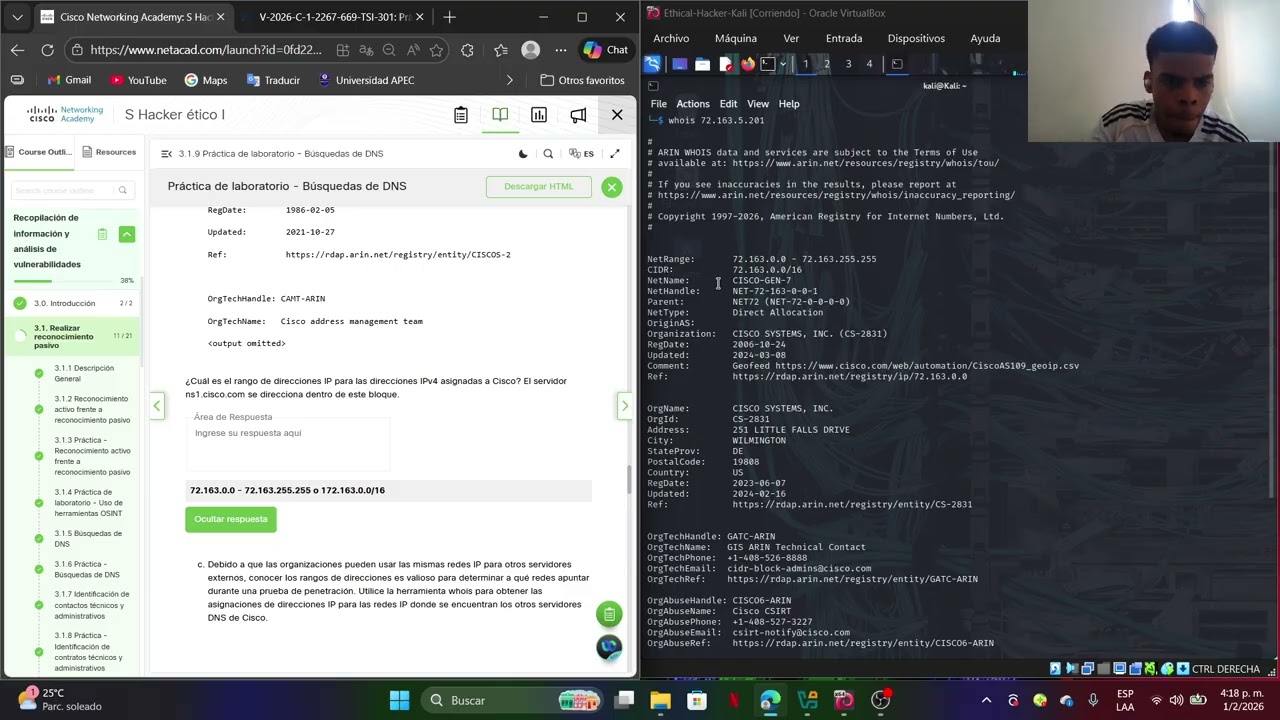
Task: Collapse course outline via menu icon beside 3.1.9
Action: pos(166,154)
